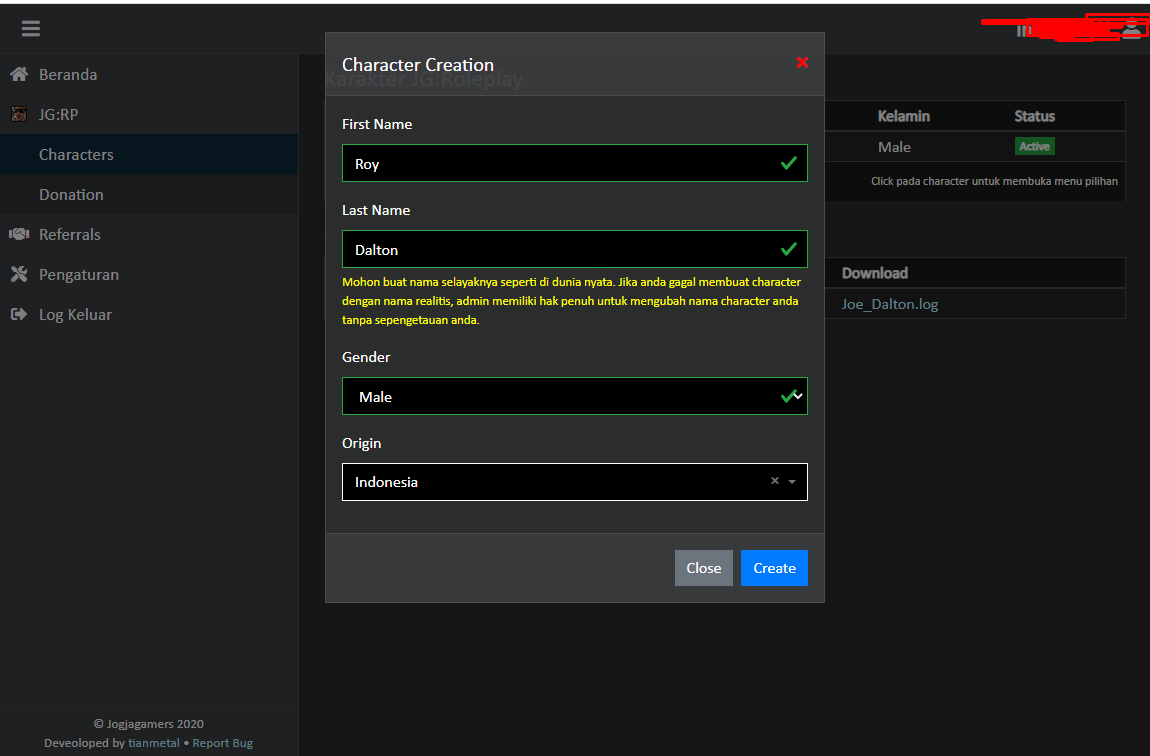Open the Characters menu item
Viewport: 1150px width, 756px height.
pos(76,155)
